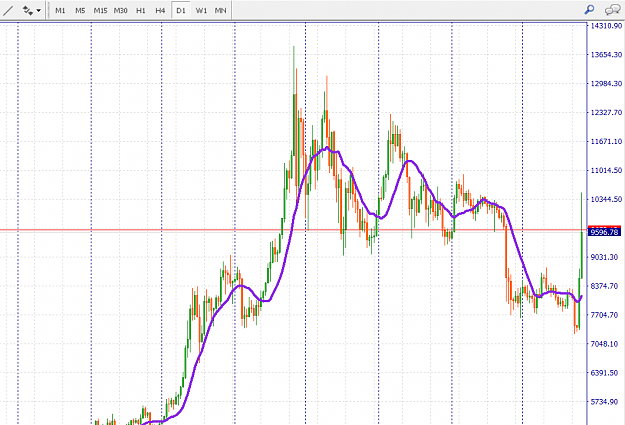Click the 14310.90 price scale label
625x425 pixels.
606,26
